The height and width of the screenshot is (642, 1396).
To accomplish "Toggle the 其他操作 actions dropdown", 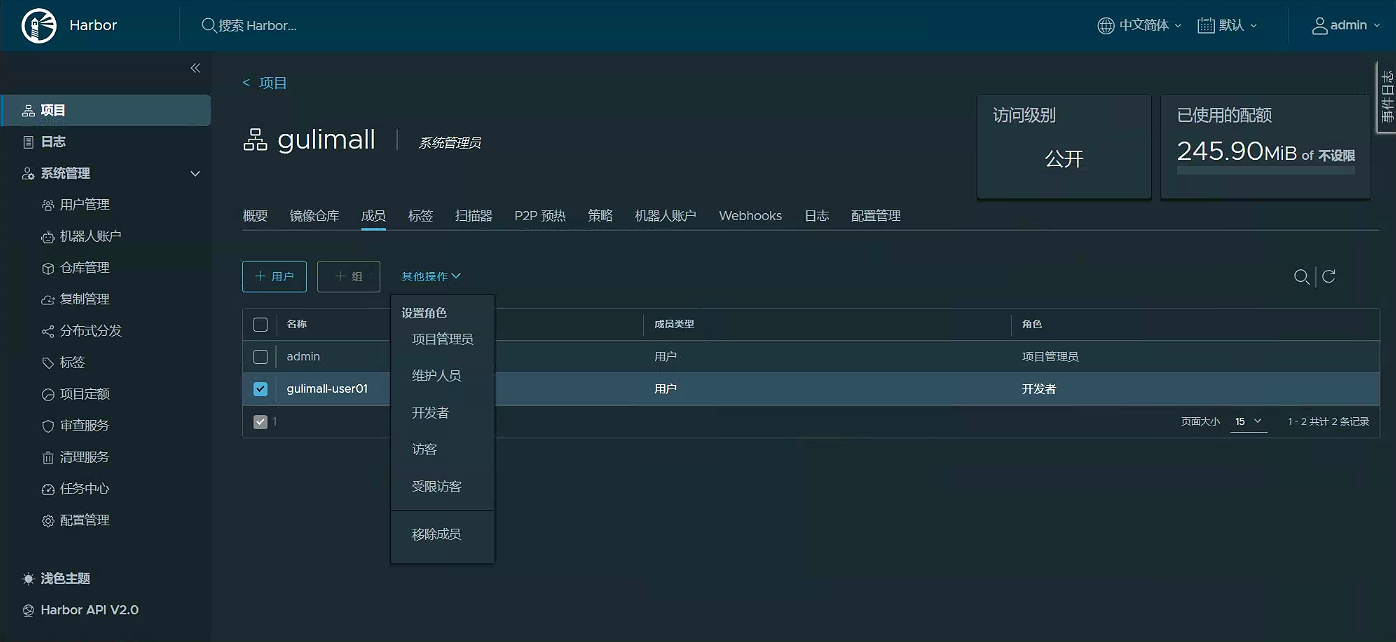I will coord(431,276).
